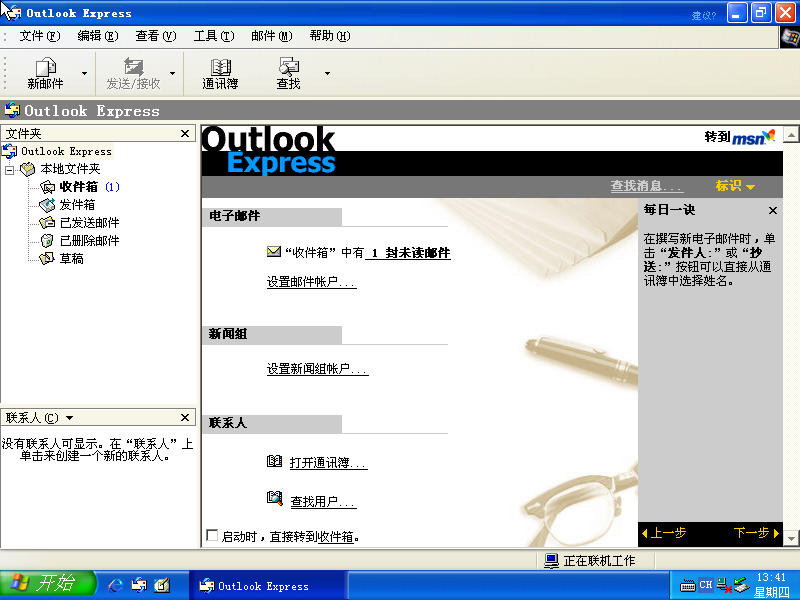Click the 新邮件 new mail toolbar icon
The width and height of the screenshot is (800, 600).
(45, 67)
